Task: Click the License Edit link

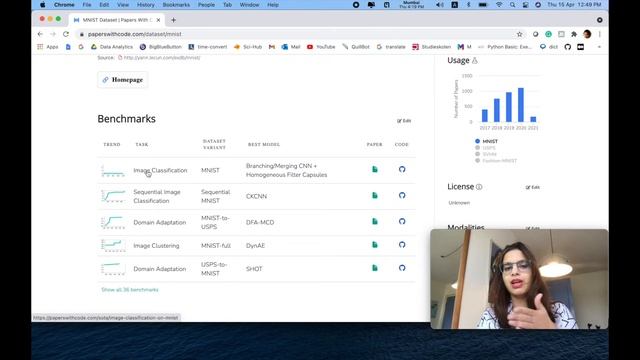Action: click(x=533, y=187)
